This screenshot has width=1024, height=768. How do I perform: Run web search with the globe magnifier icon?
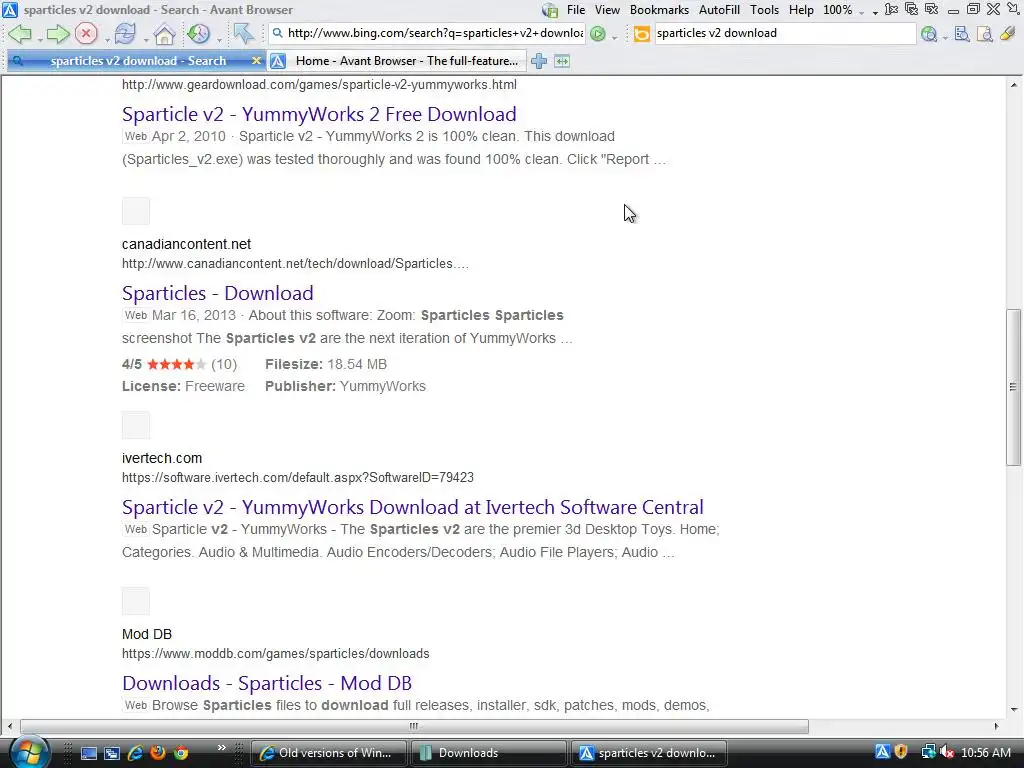click(x=929, y=34)
